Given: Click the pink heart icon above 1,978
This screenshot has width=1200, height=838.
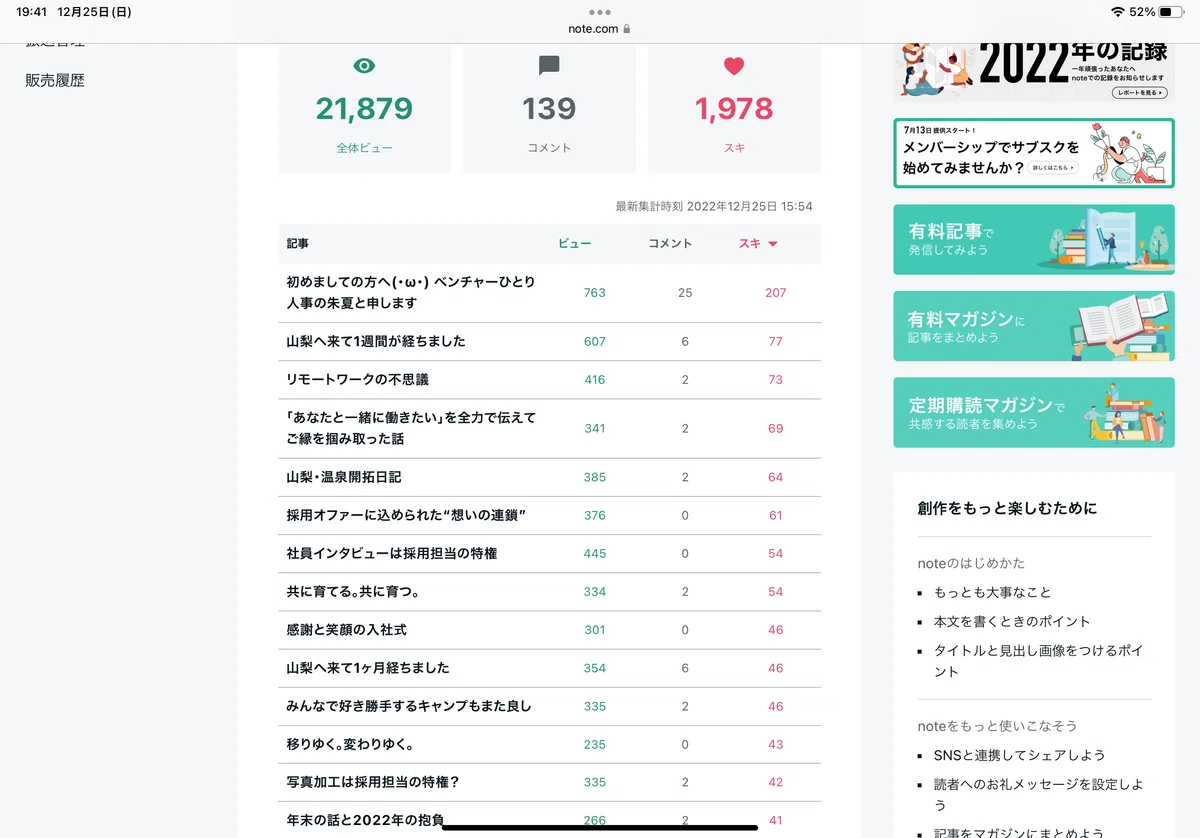Looking at the screenshot, I should pyautogui.click(x=734, y=66).
